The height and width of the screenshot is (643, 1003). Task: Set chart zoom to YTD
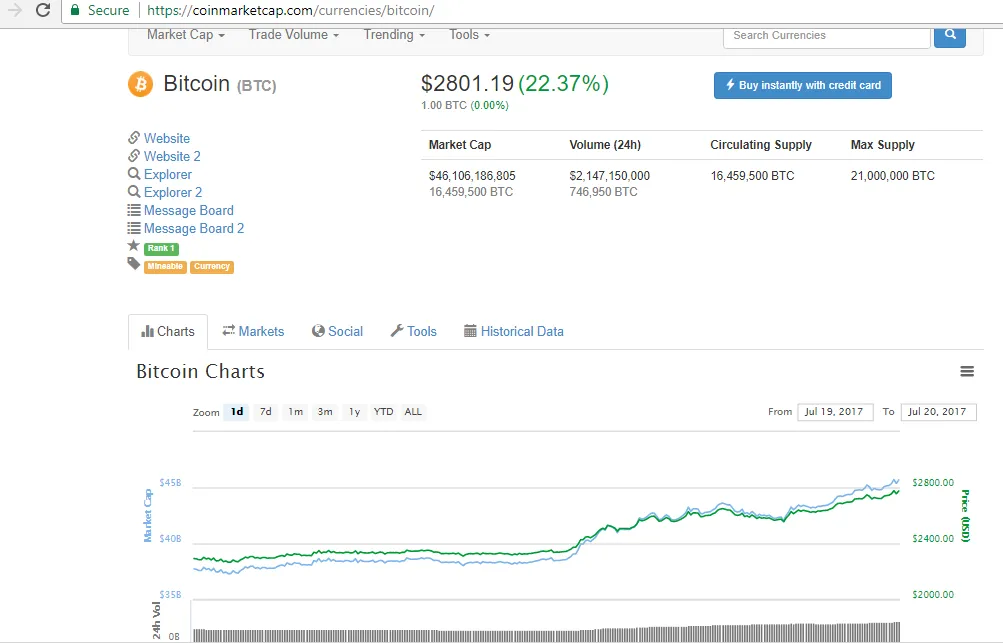coord(383,411)
